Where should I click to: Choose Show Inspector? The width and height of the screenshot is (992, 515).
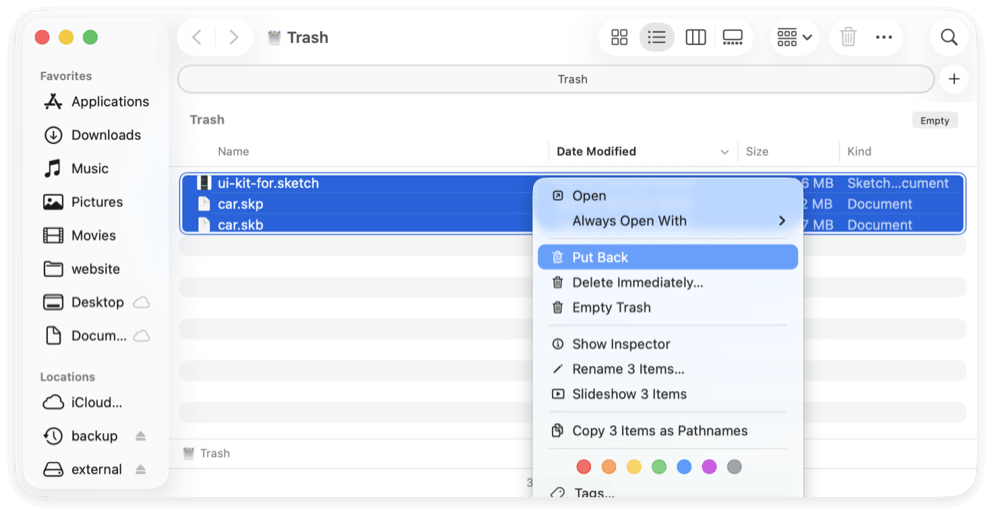point(667,344)
